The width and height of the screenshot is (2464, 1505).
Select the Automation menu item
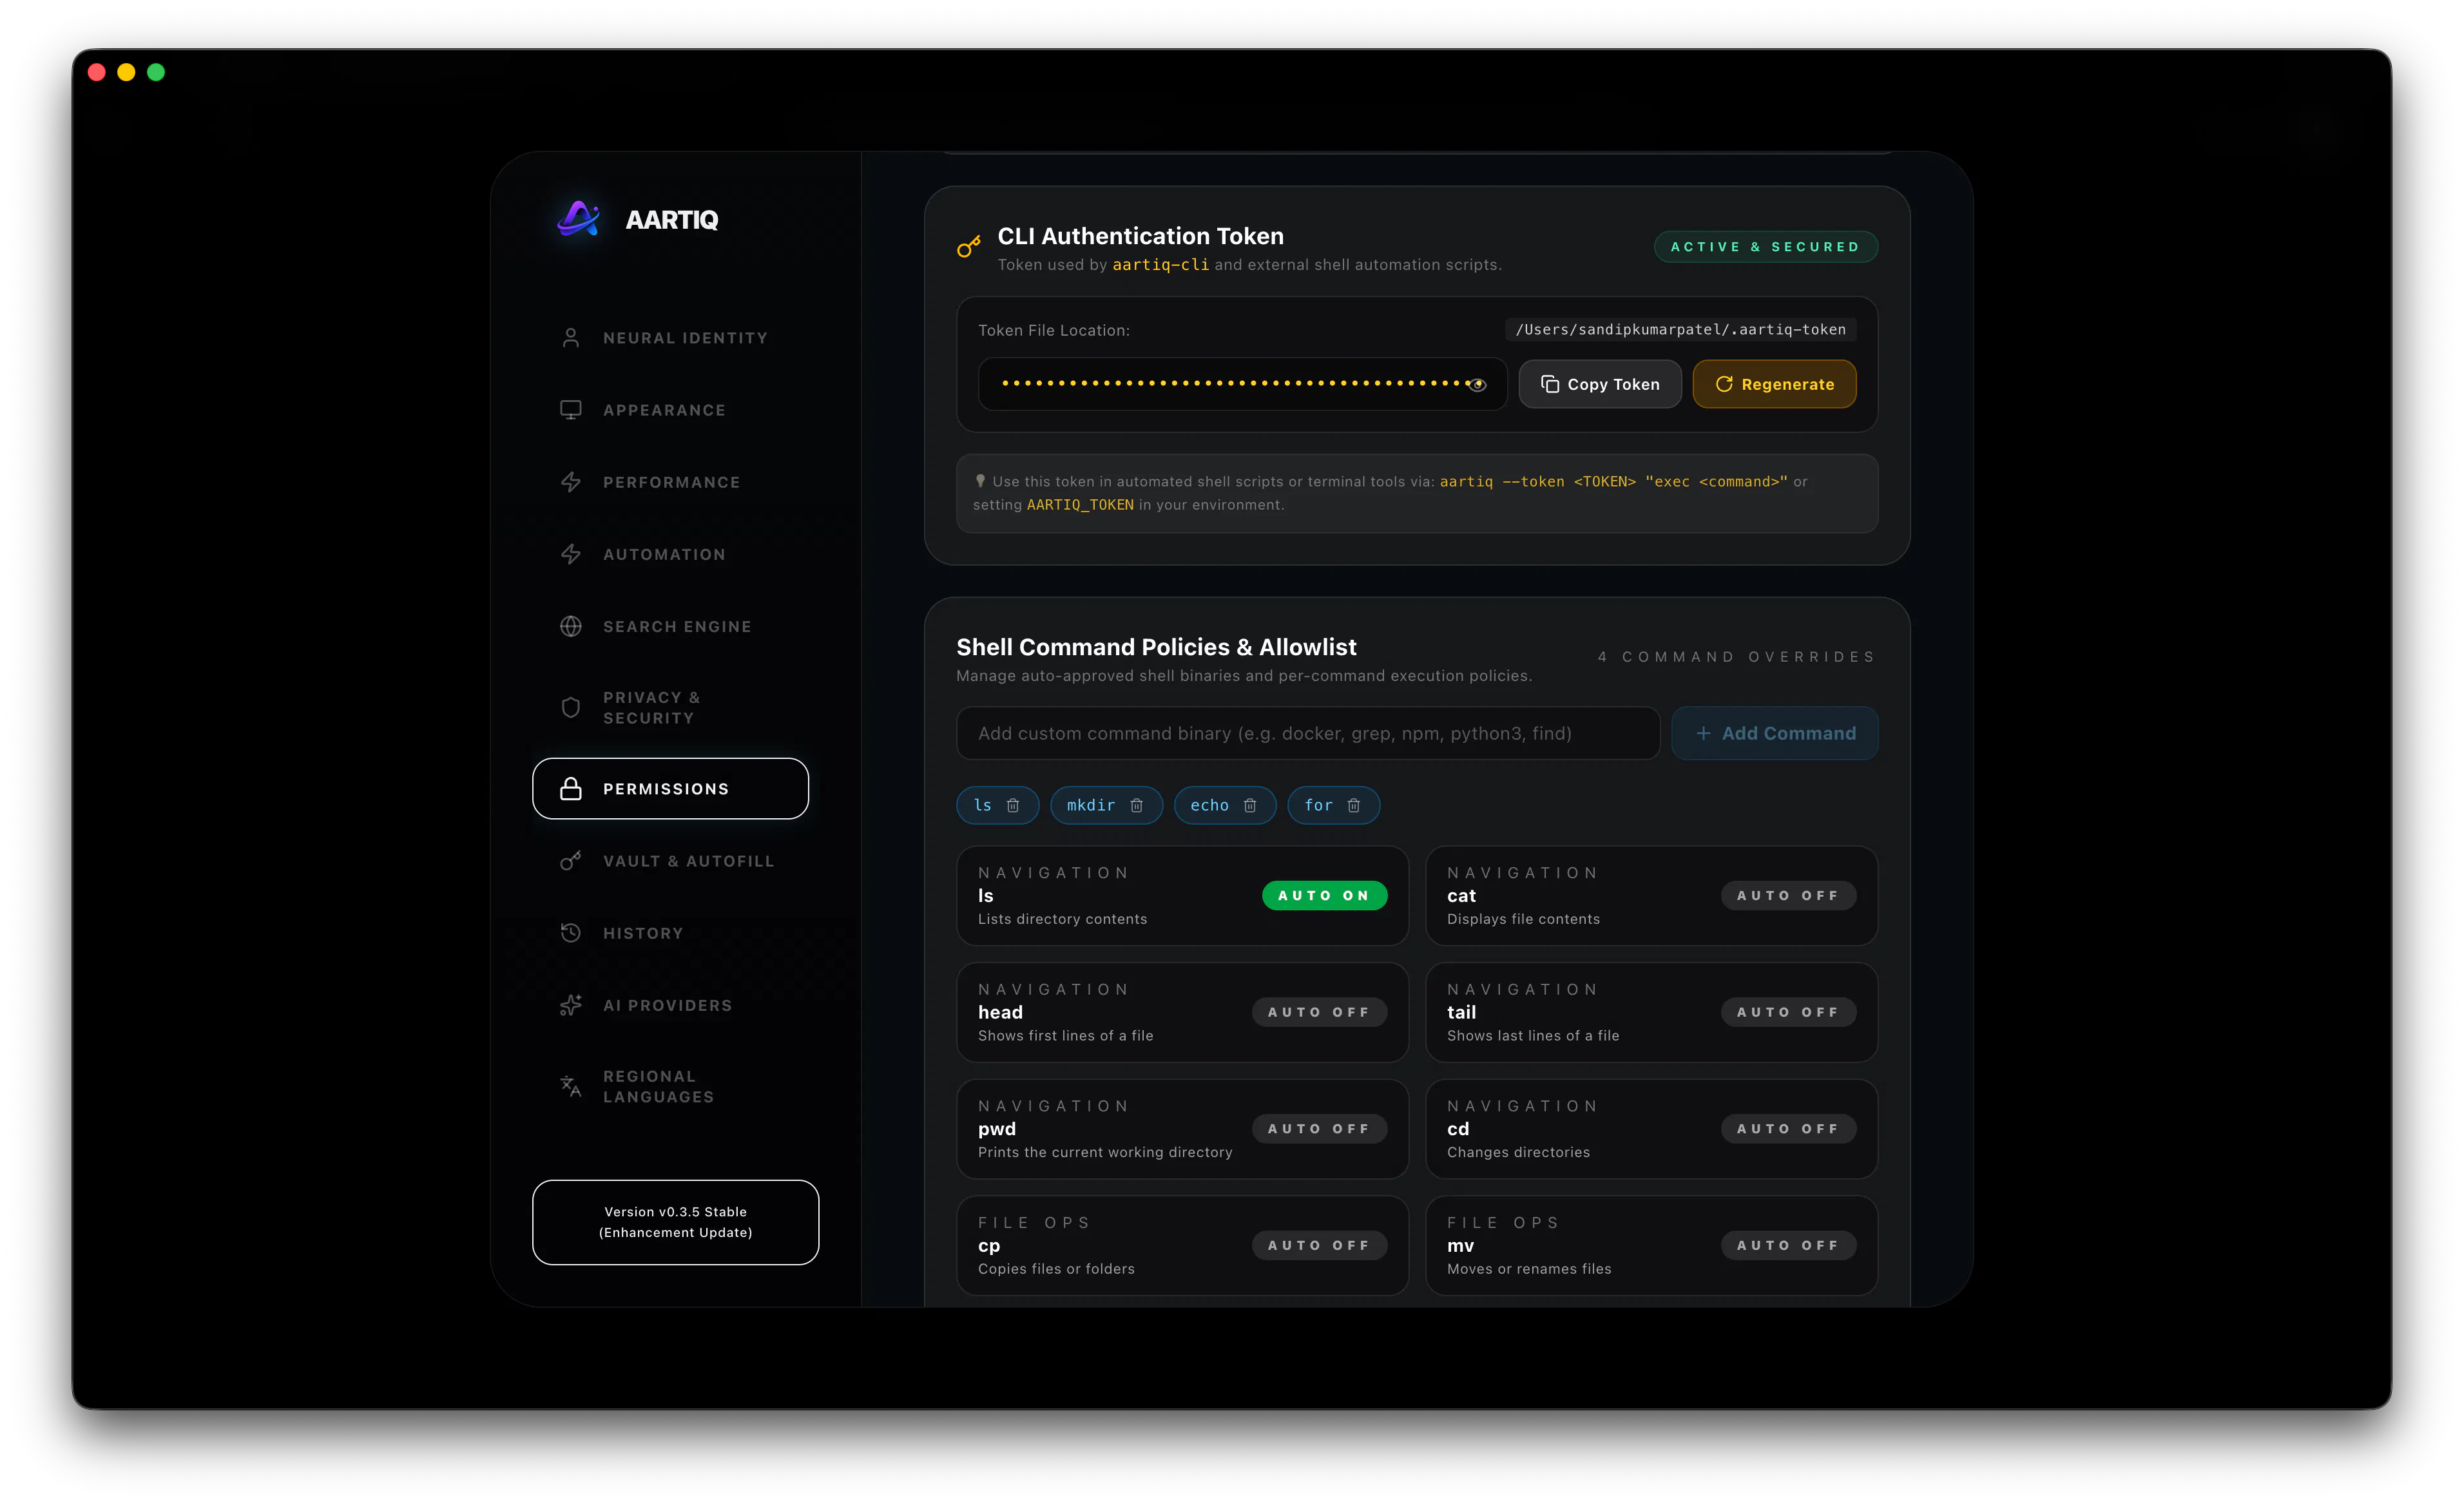tap(670, 554)
